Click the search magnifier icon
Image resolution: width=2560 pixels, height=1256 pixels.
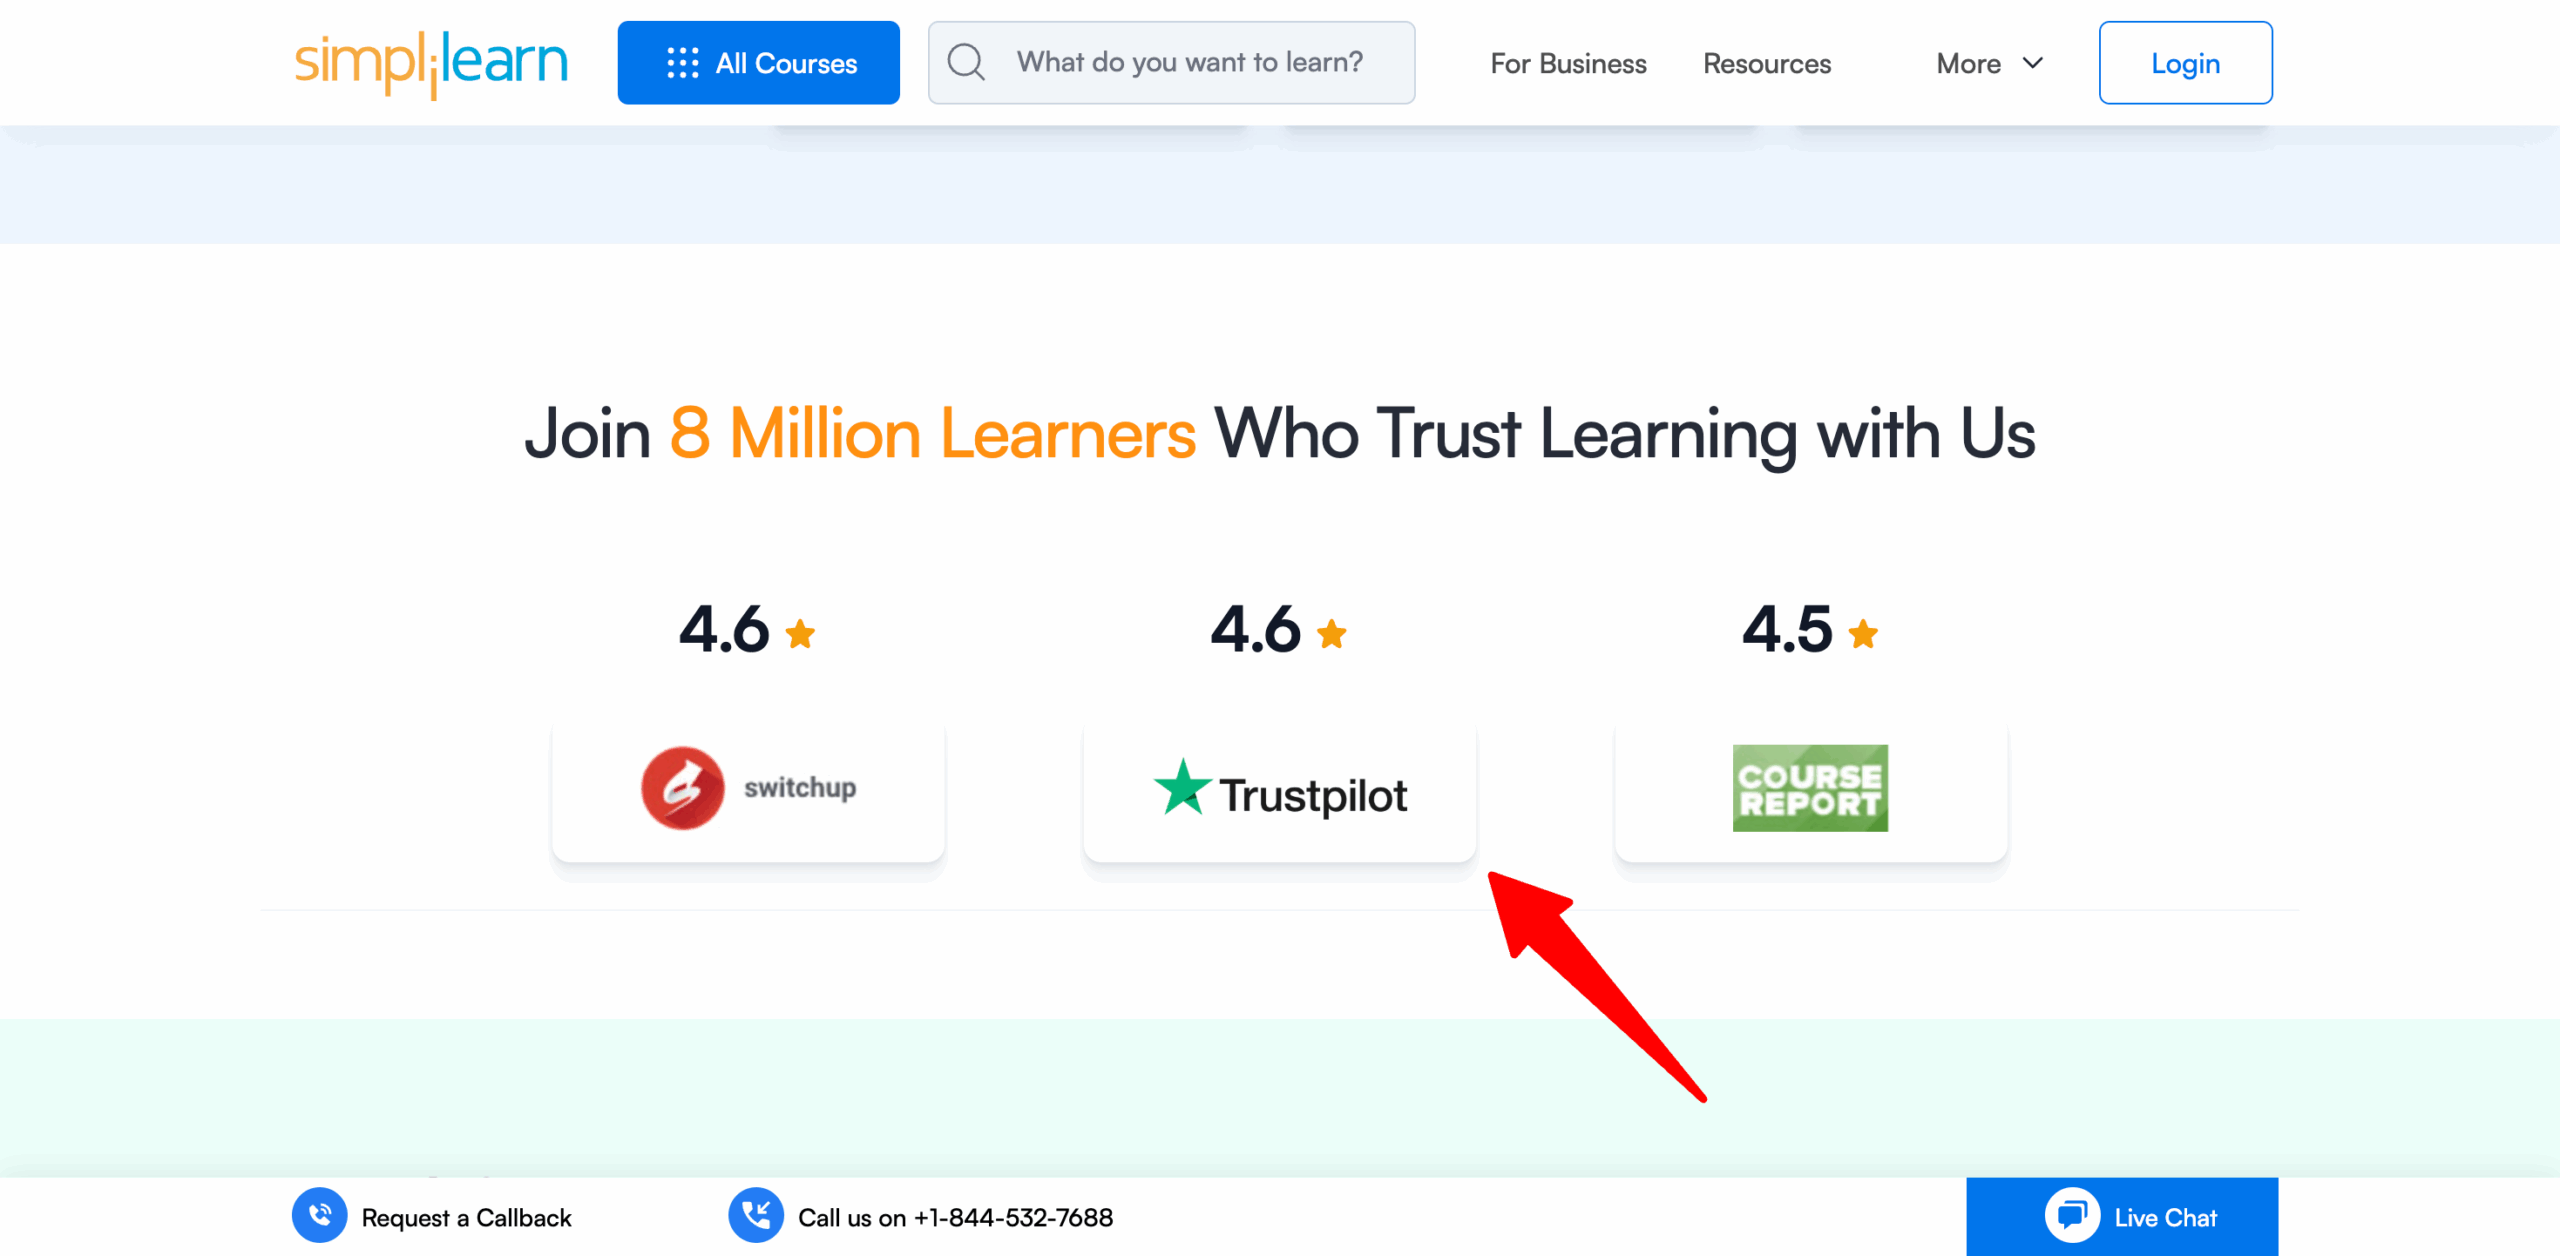(966, 62)
